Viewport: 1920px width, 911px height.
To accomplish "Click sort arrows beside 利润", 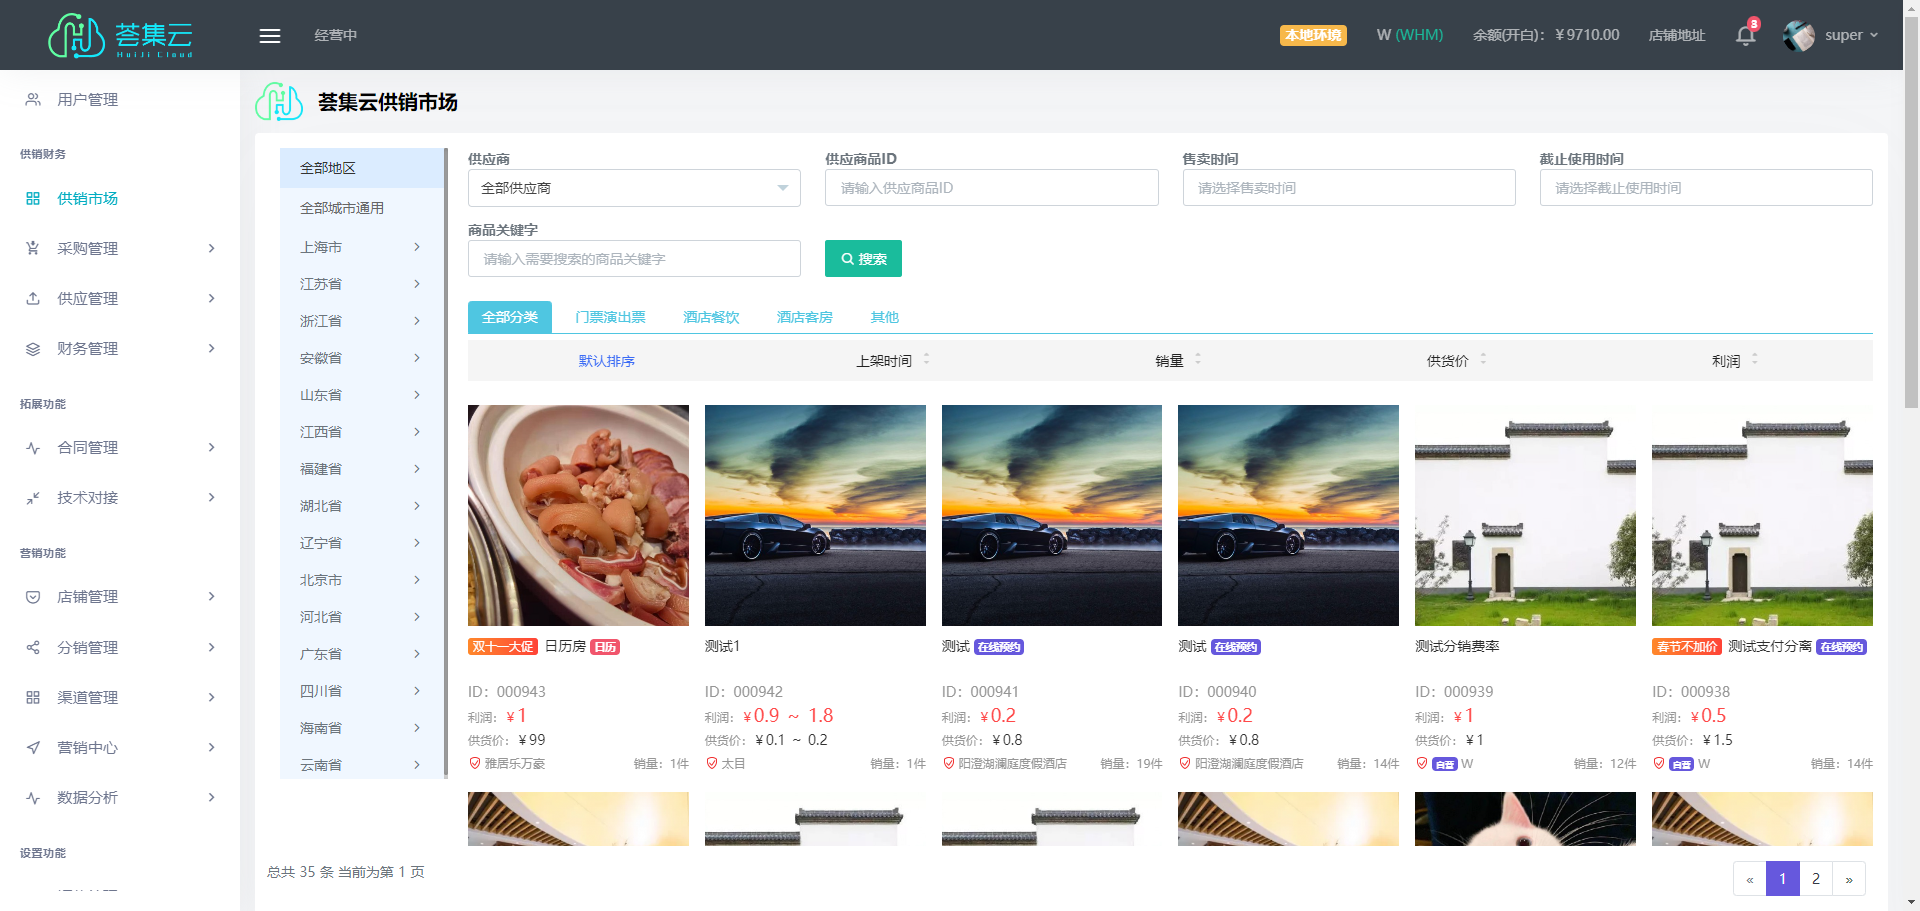I will (x=1755, y=359).
